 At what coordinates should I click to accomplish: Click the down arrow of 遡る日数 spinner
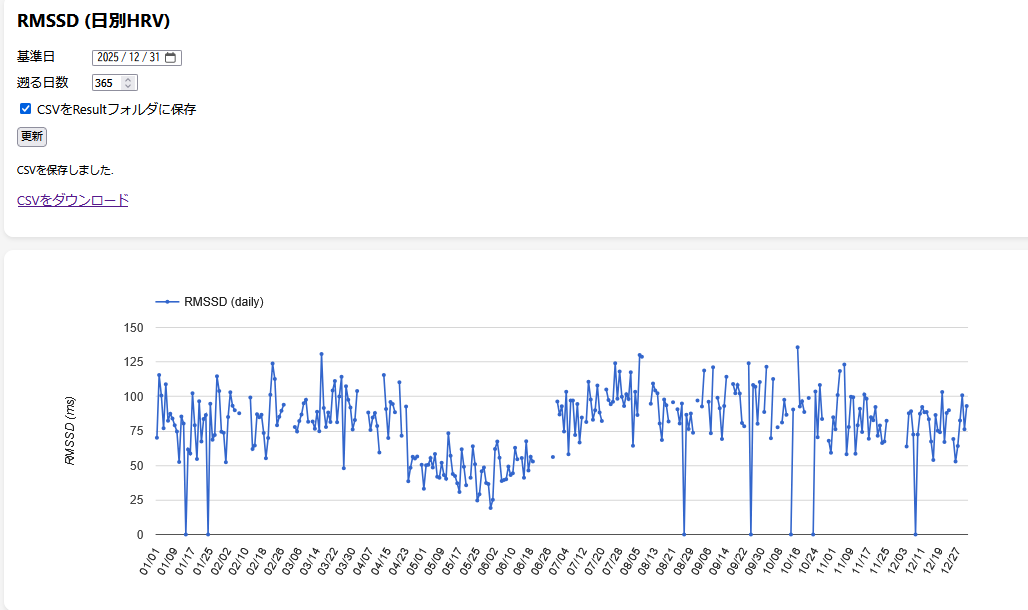[128, 87]
